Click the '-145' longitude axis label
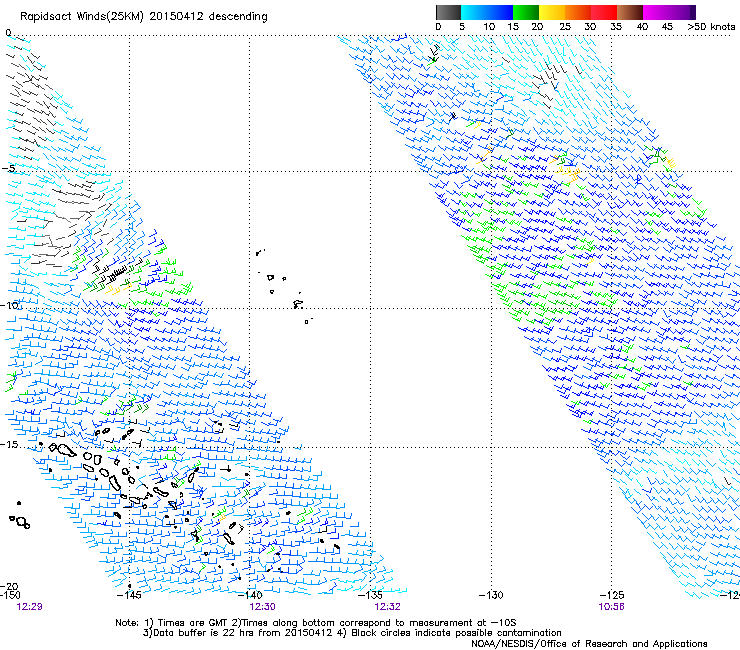Viewport: 740px width, 650px height. (129, 595)
